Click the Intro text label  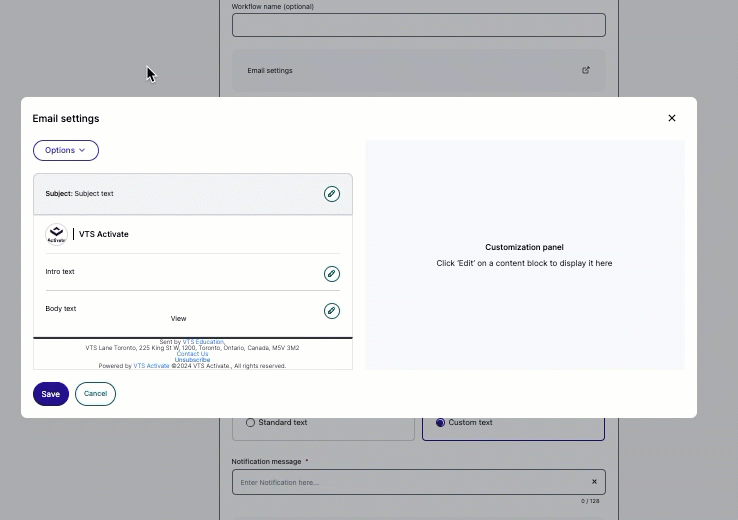[60, 272]
